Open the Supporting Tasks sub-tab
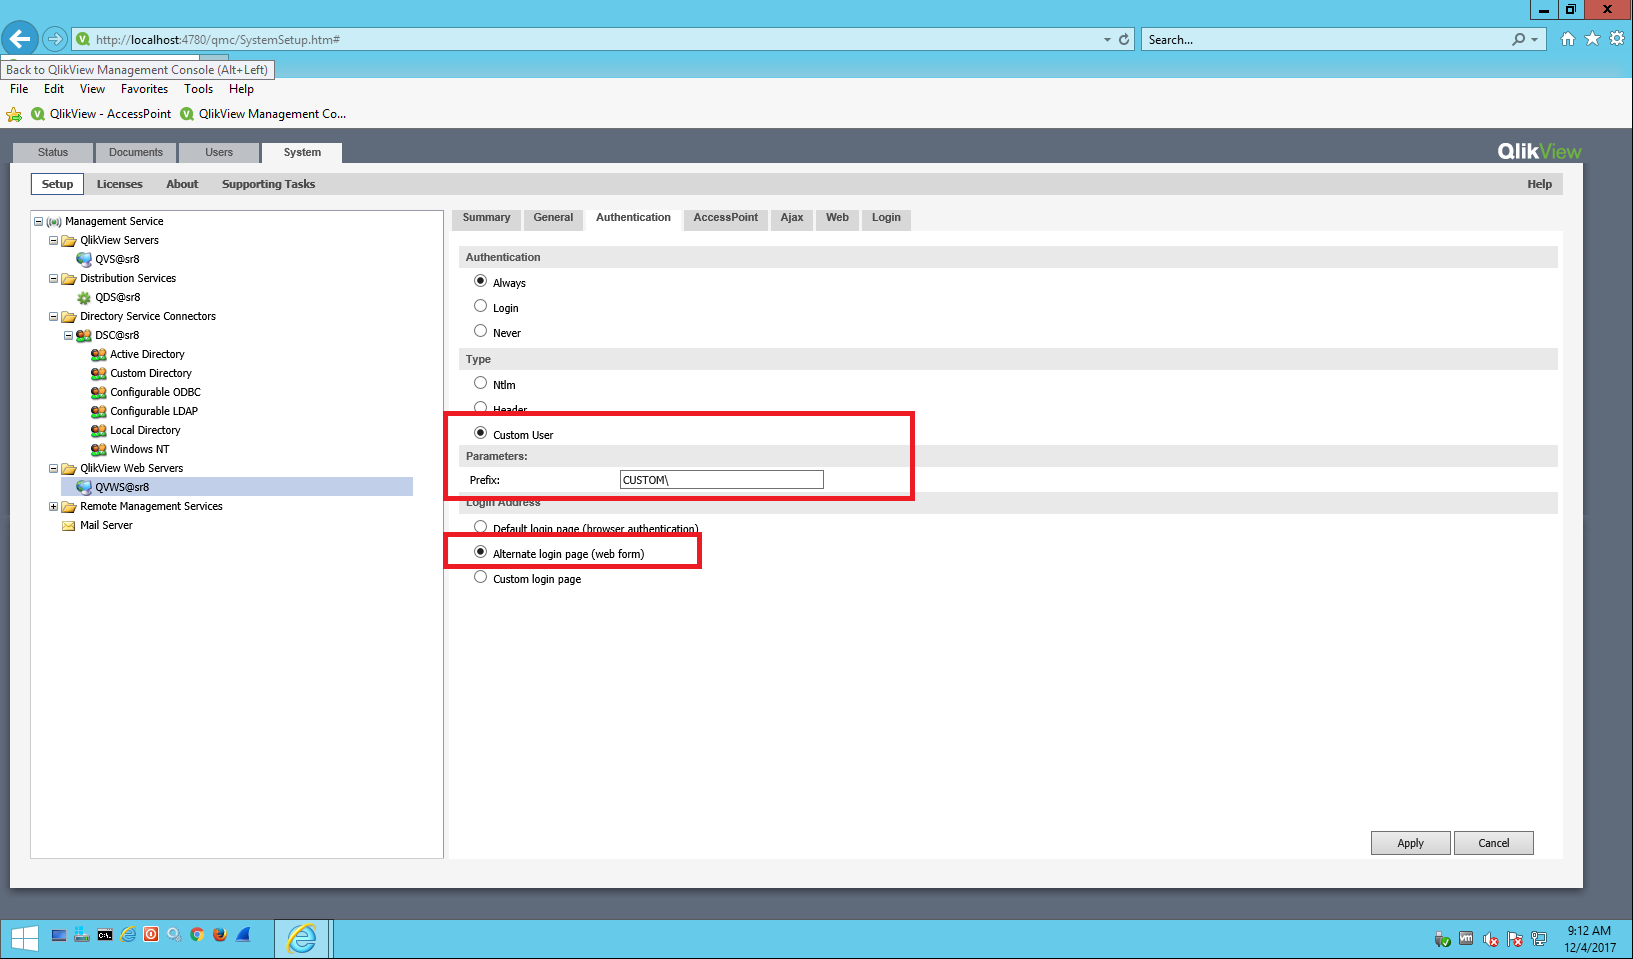Screen dimensions: 1633x959 point(268,184)
